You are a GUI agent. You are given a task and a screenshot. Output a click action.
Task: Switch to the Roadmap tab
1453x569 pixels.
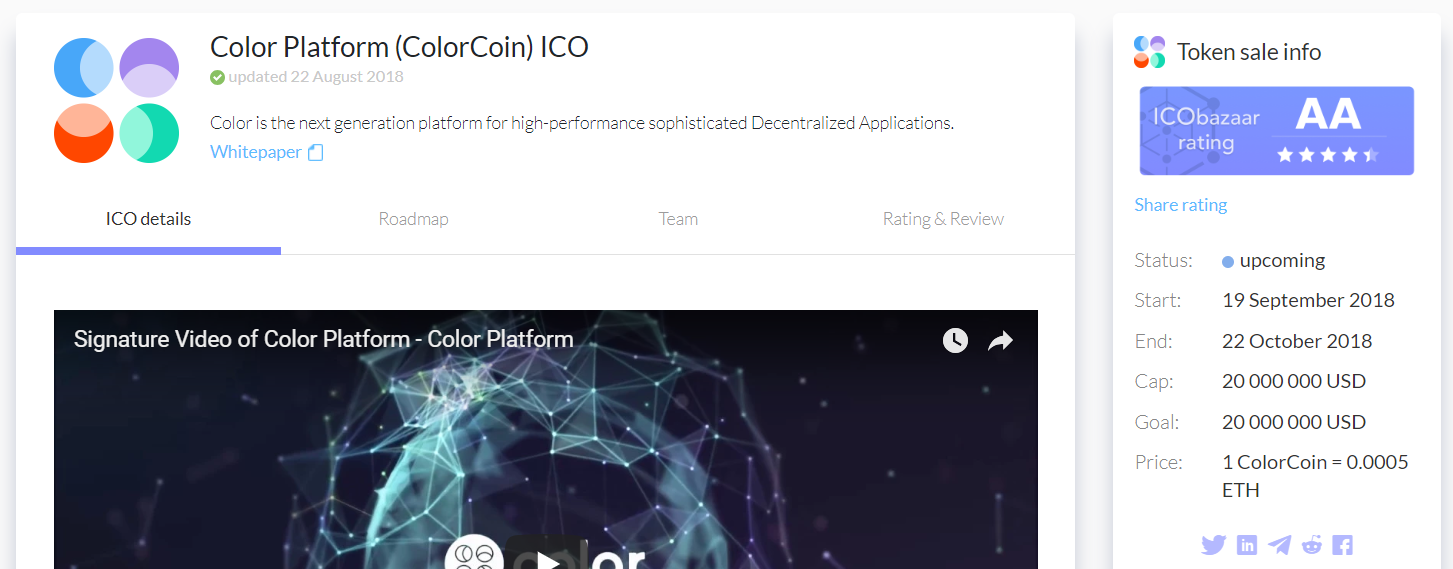[413, 219]
